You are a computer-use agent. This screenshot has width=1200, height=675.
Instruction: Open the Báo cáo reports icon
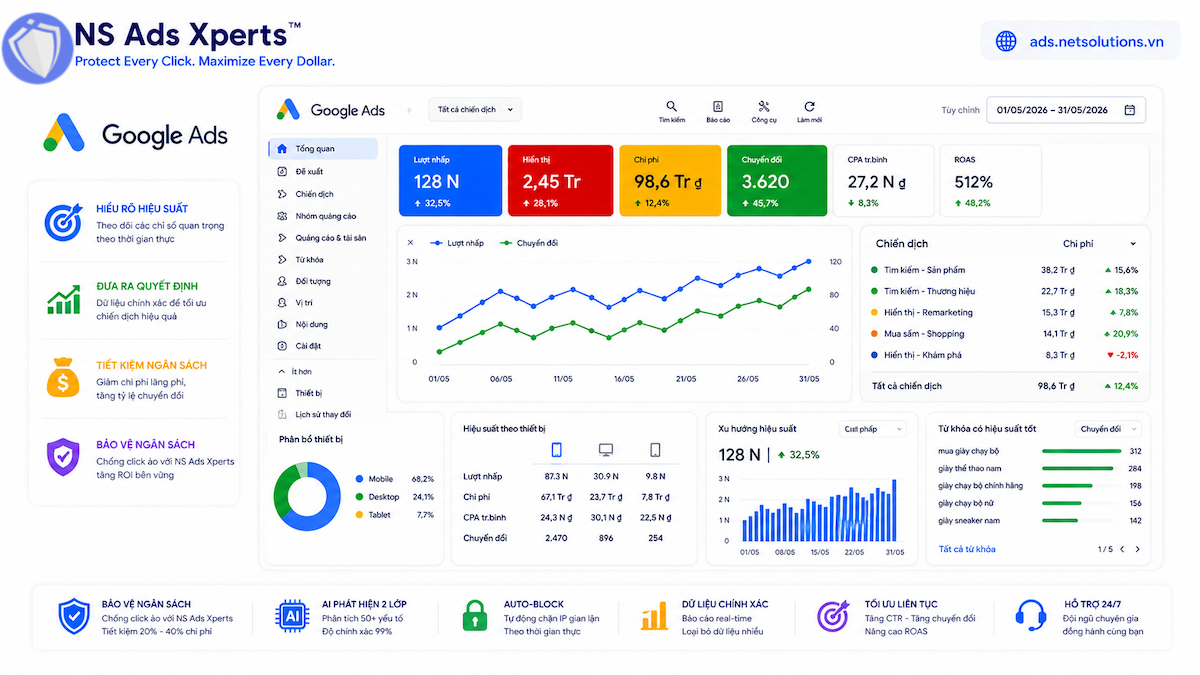[718, 107]
